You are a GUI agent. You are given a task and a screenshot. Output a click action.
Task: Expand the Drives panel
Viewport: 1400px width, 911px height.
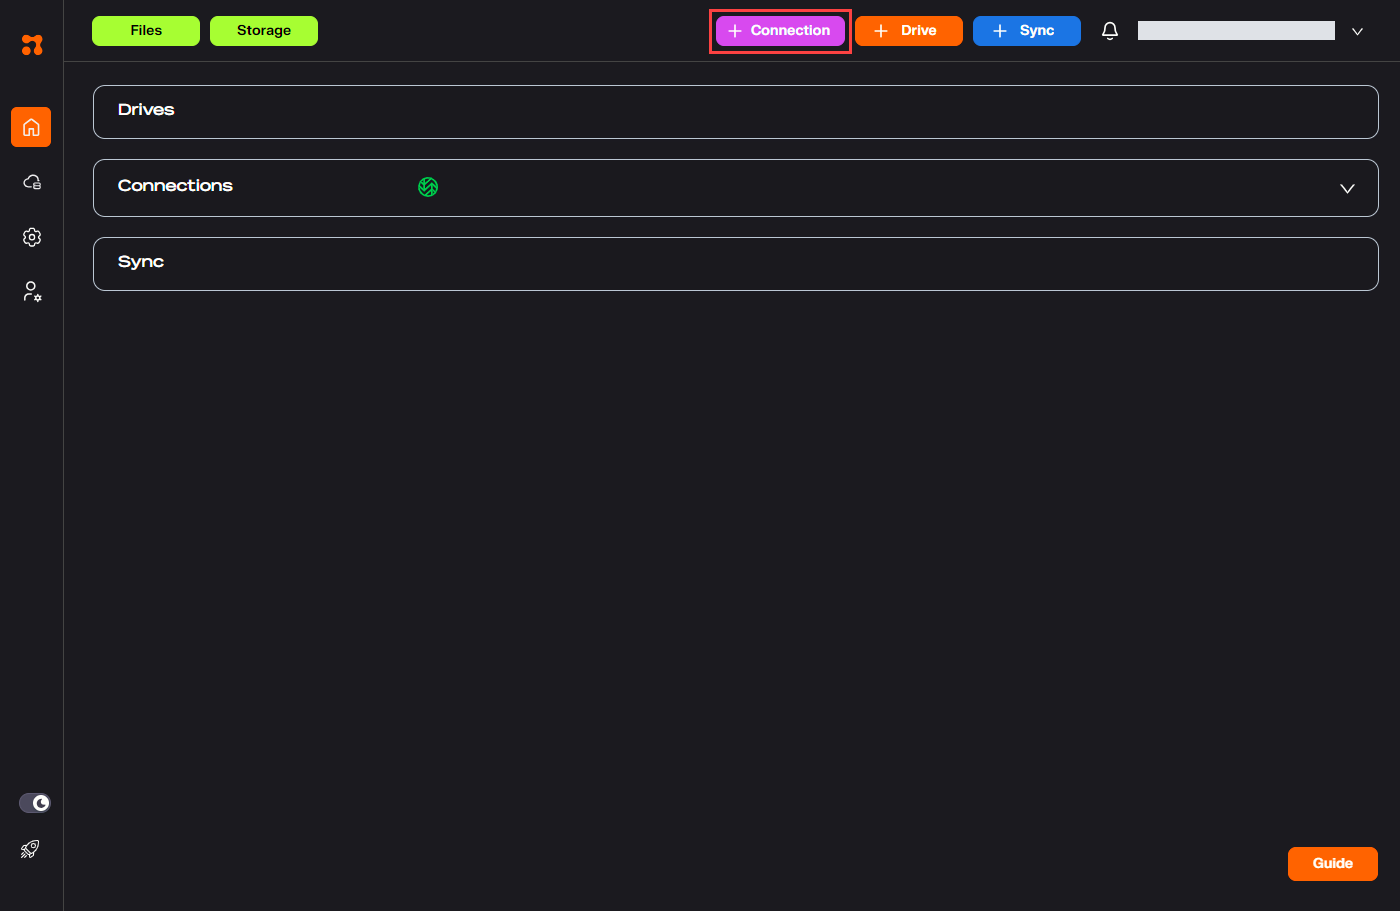[735, 112]
